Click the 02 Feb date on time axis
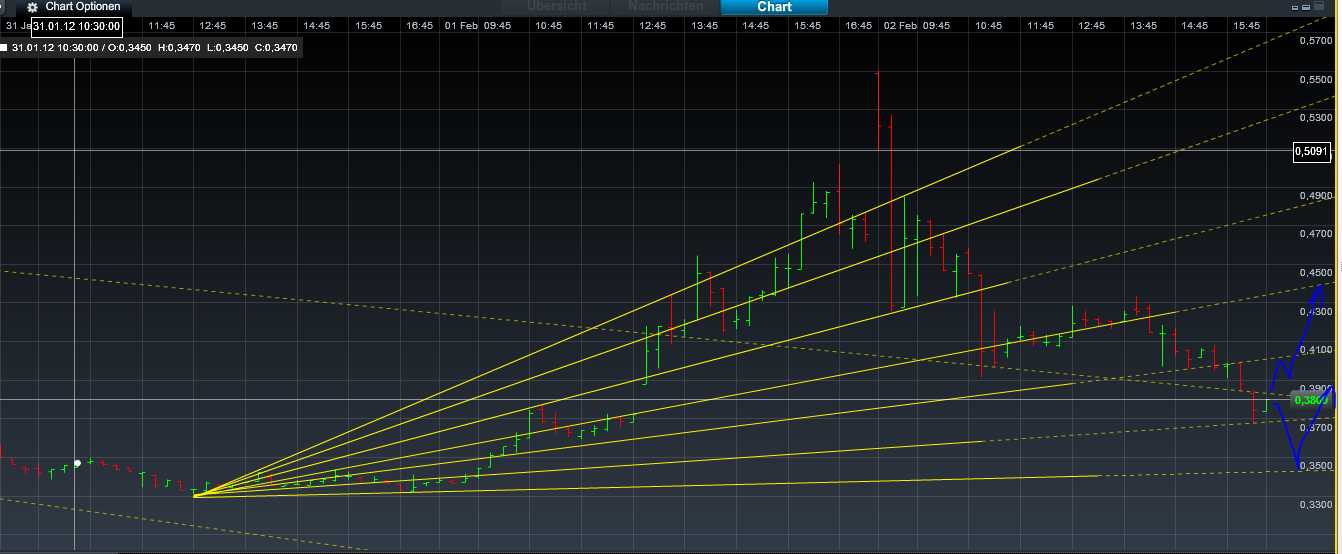This screenshot has height=554, width=1342. click(x=893, y=26)
